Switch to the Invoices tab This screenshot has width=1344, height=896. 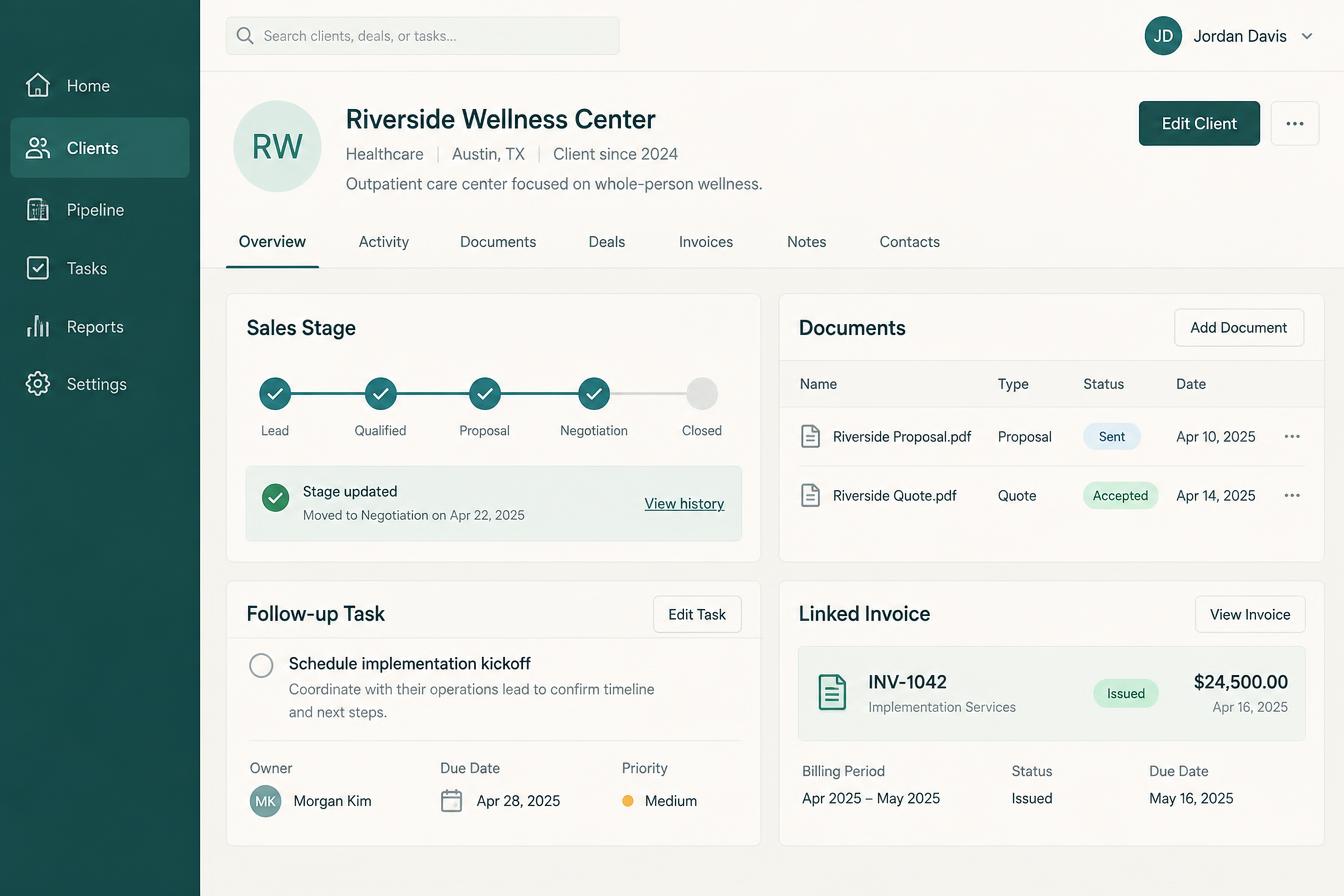click(x=706, y=242)
